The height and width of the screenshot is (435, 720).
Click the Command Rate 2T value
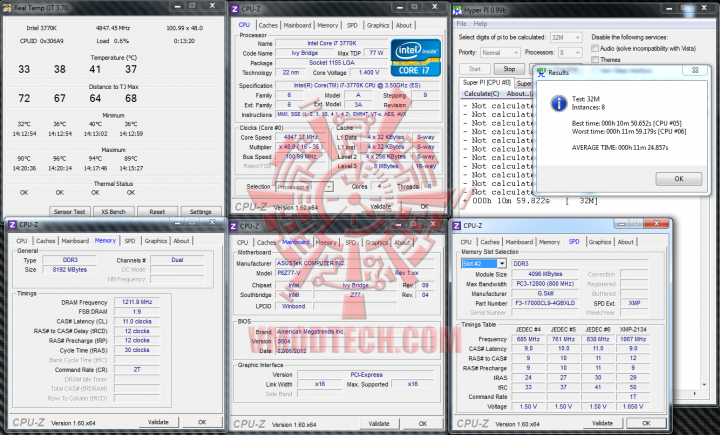pos(137,370)
